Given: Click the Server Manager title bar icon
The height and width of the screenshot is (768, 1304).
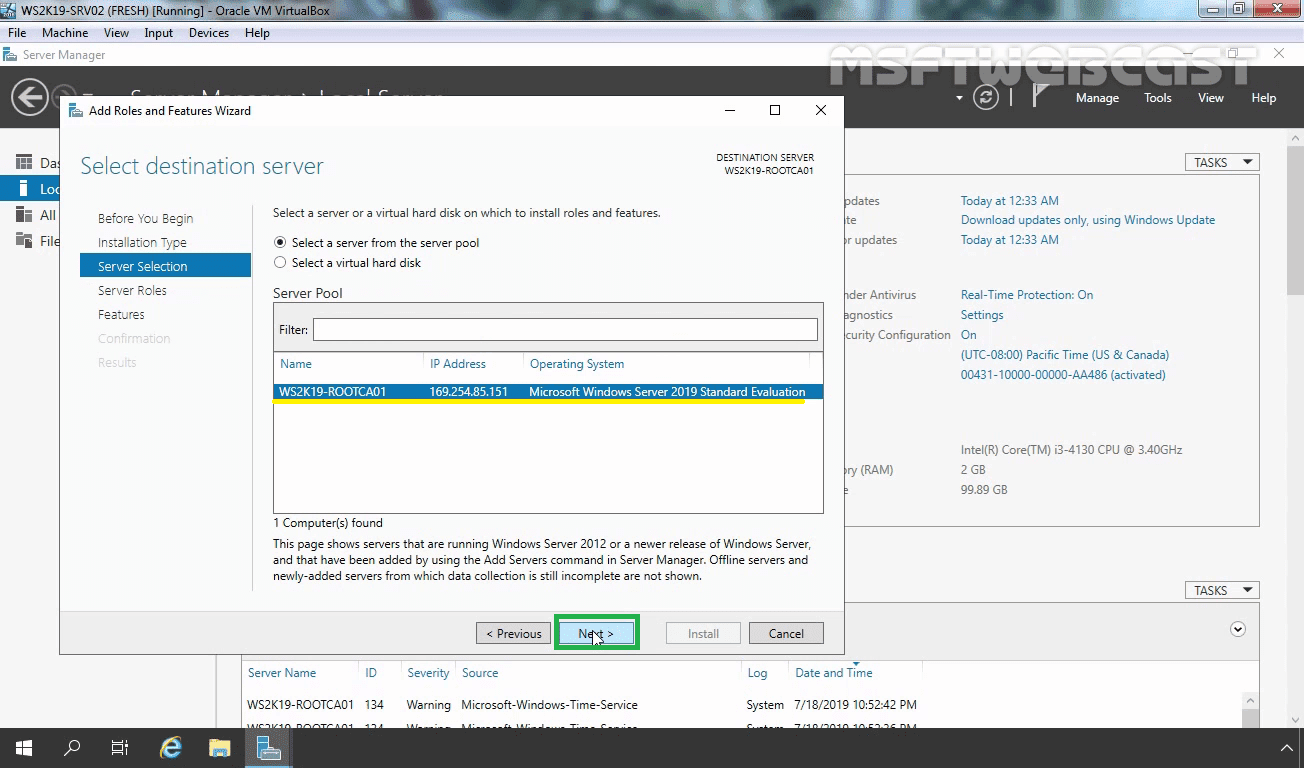Looking at the screenshot, I should point(10,55).
